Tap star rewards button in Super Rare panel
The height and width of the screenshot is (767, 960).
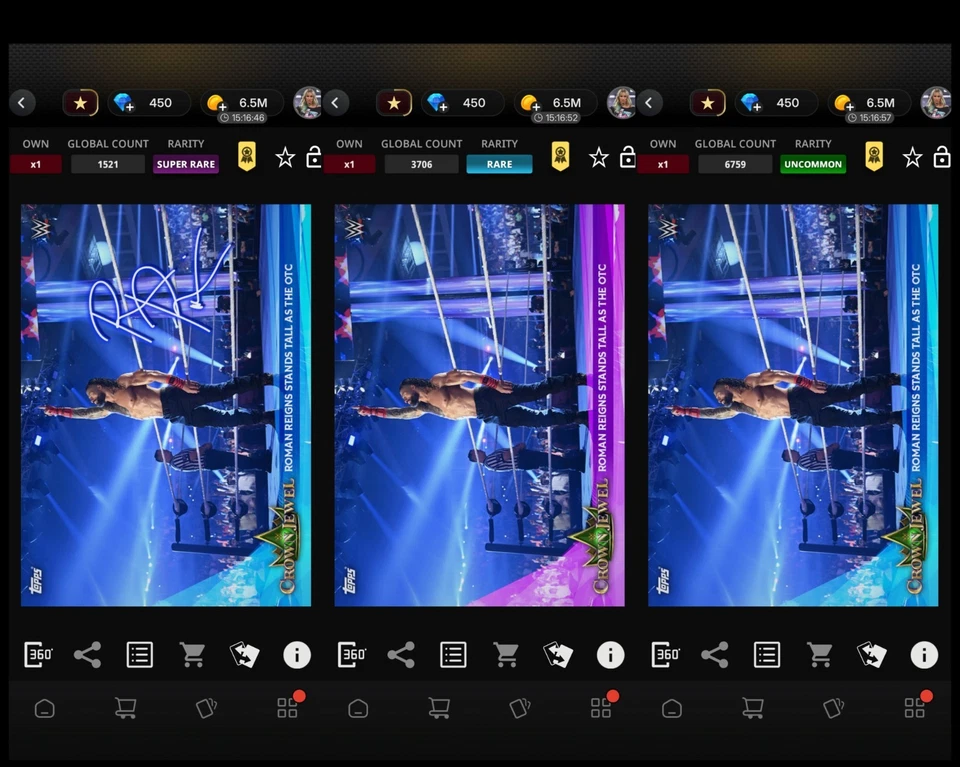(x=80, y=103)
